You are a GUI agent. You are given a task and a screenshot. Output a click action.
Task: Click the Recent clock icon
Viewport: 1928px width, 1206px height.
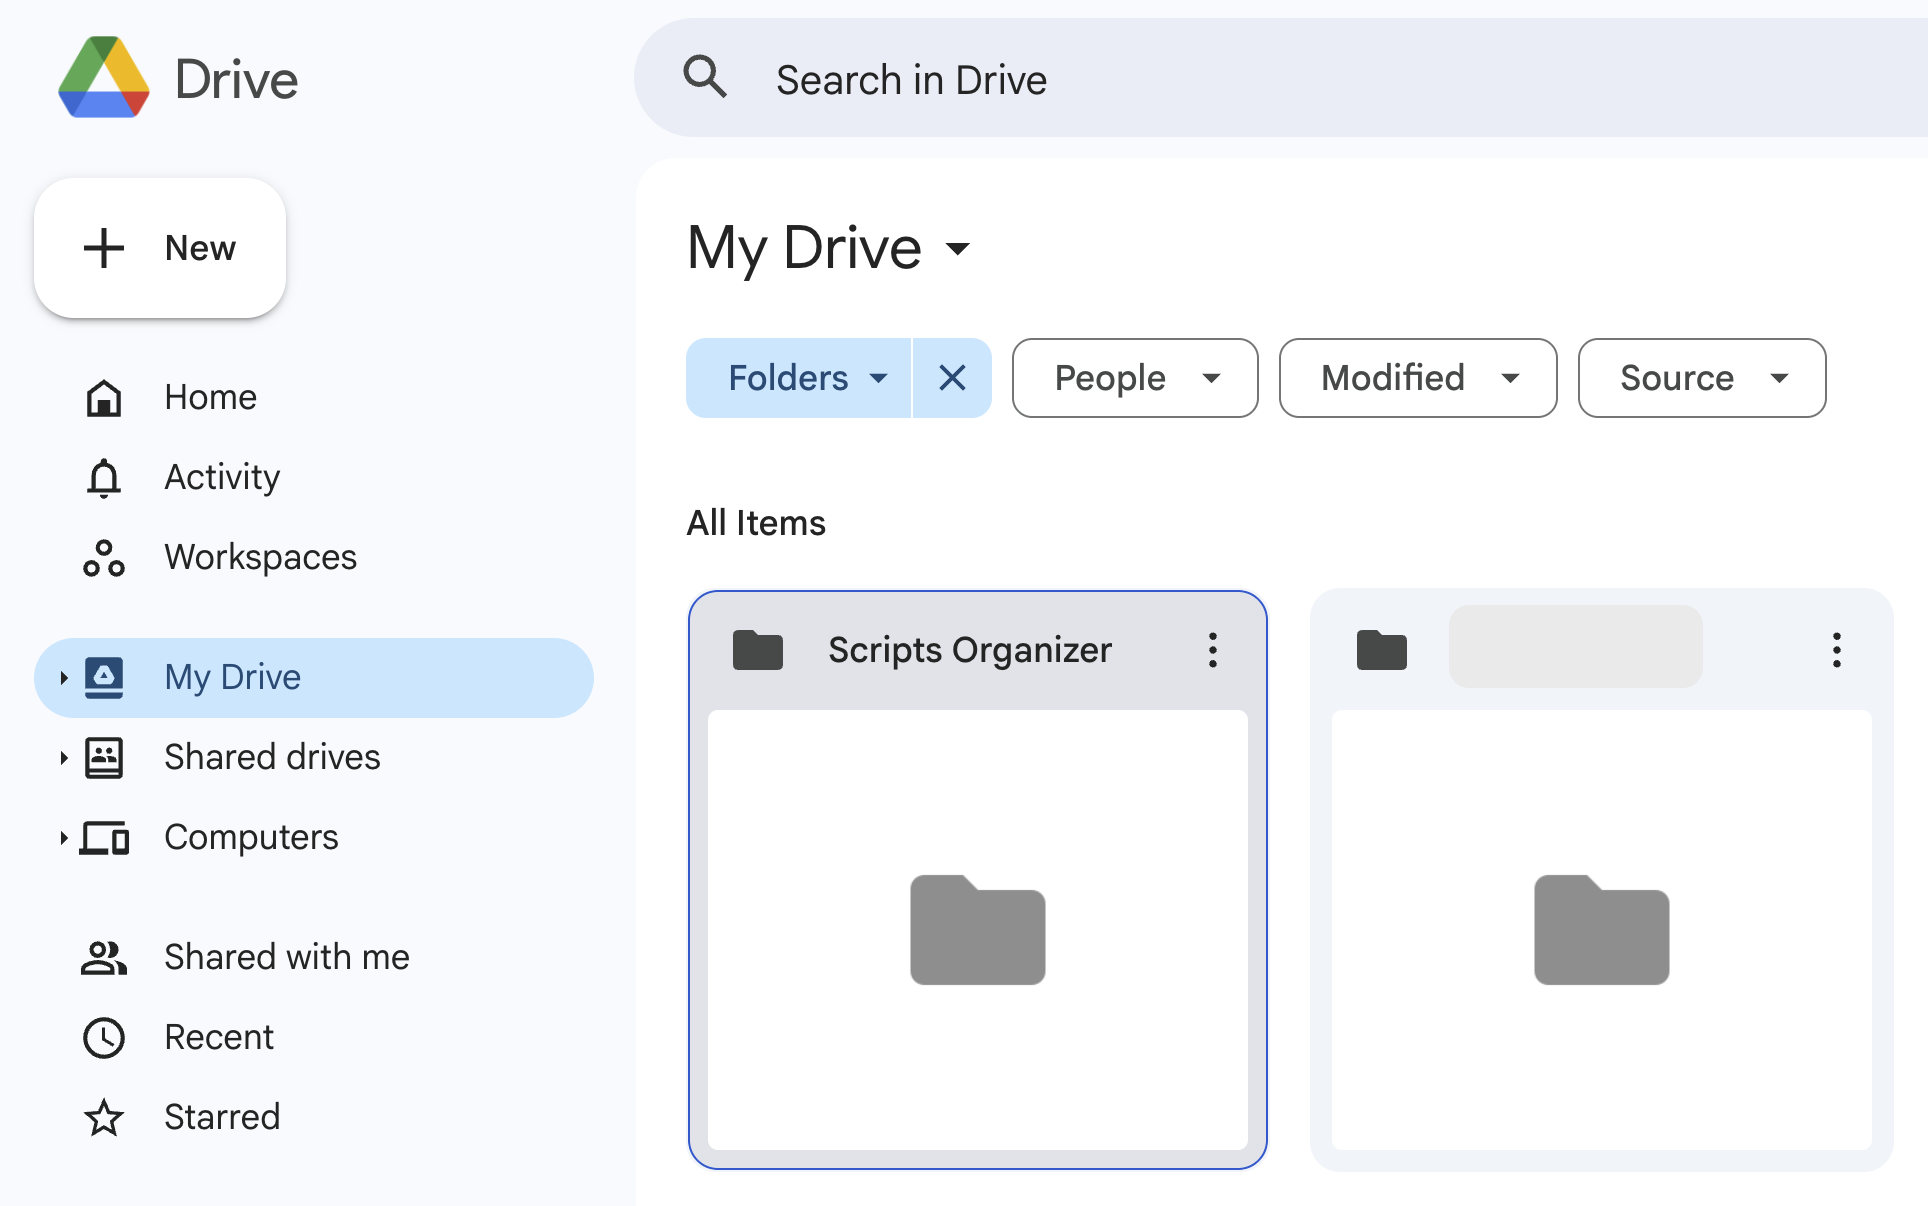click(x=104, y=1038)
